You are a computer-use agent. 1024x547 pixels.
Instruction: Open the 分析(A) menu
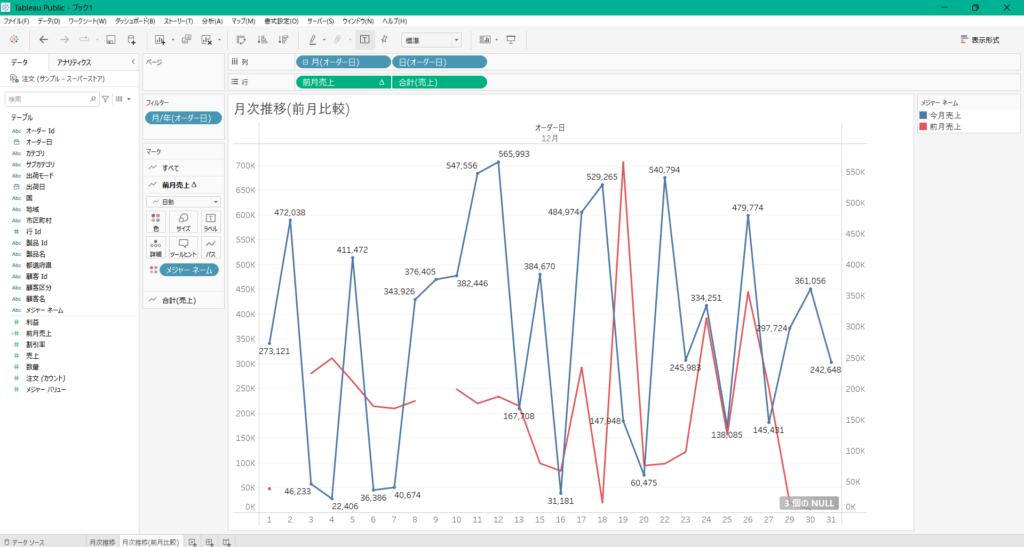[212, 21]
